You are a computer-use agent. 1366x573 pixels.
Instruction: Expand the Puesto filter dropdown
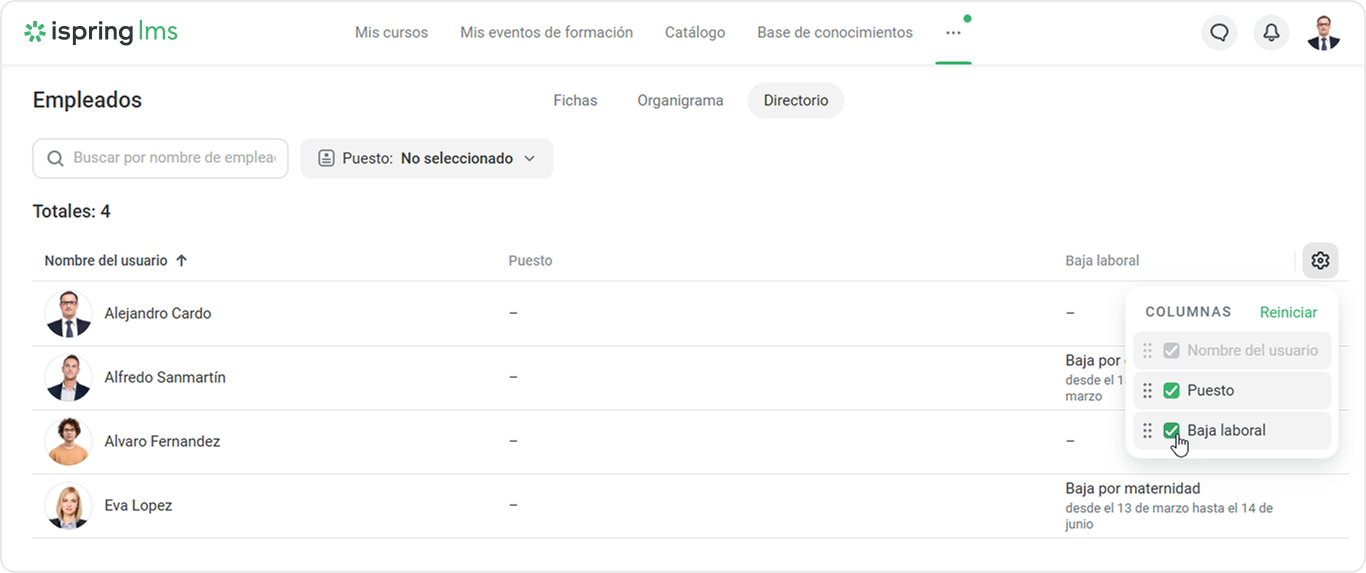(427, 159)
